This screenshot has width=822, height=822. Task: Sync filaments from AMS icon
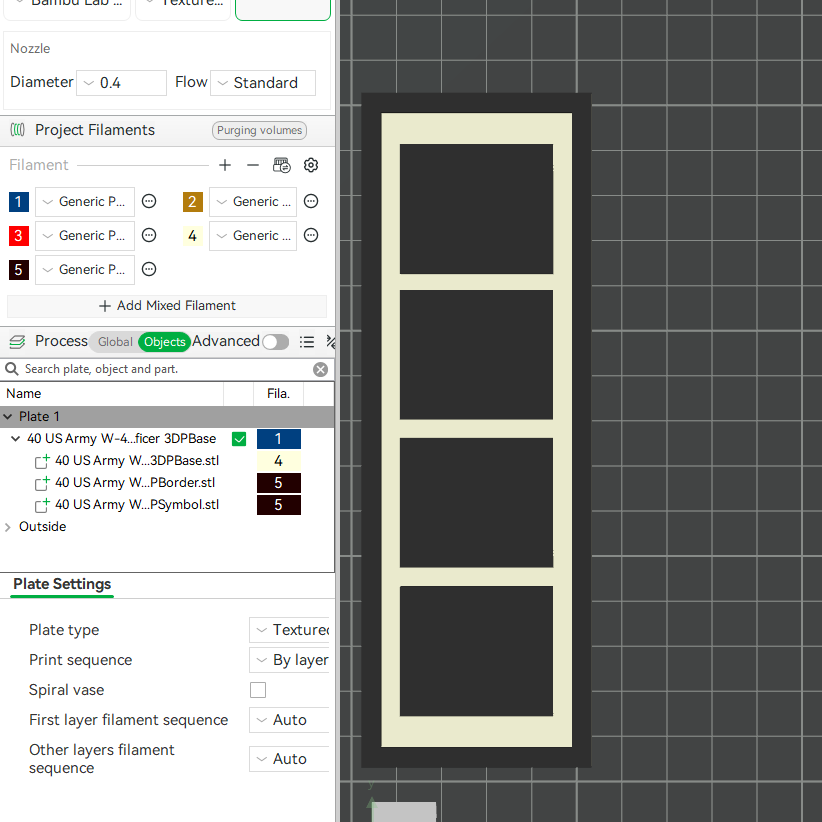[x=282, y=165]
